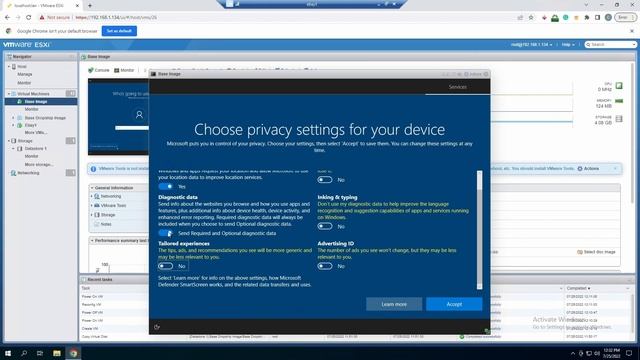The height and width of the screenshot is (360, 640).
Task: Expand the EbayY virtual machine node
Action: point(13,125)
